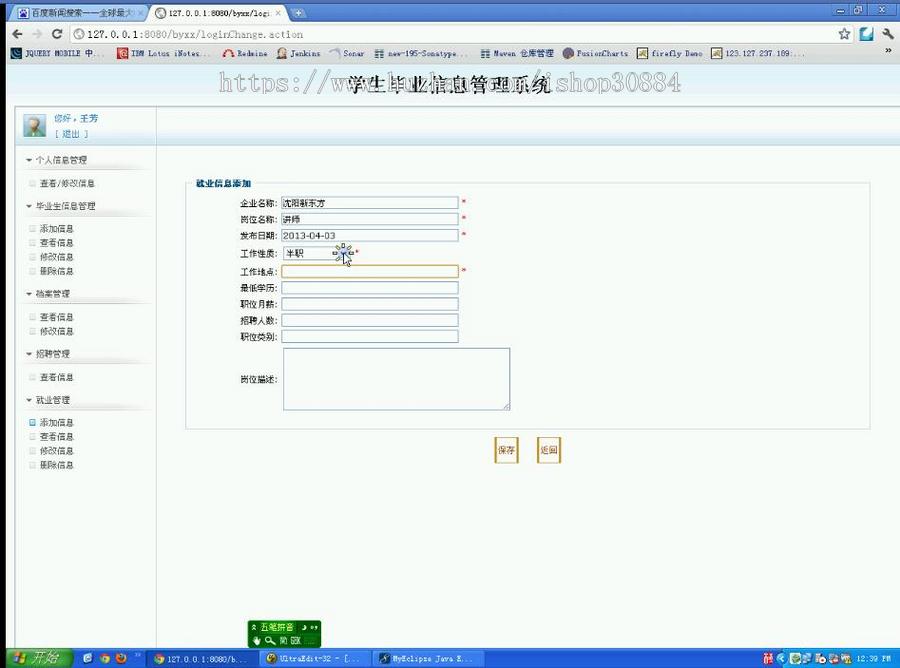Screen dimensions: 900x668
Task: Click the 最低学历 input field
Action: [370, 288]
